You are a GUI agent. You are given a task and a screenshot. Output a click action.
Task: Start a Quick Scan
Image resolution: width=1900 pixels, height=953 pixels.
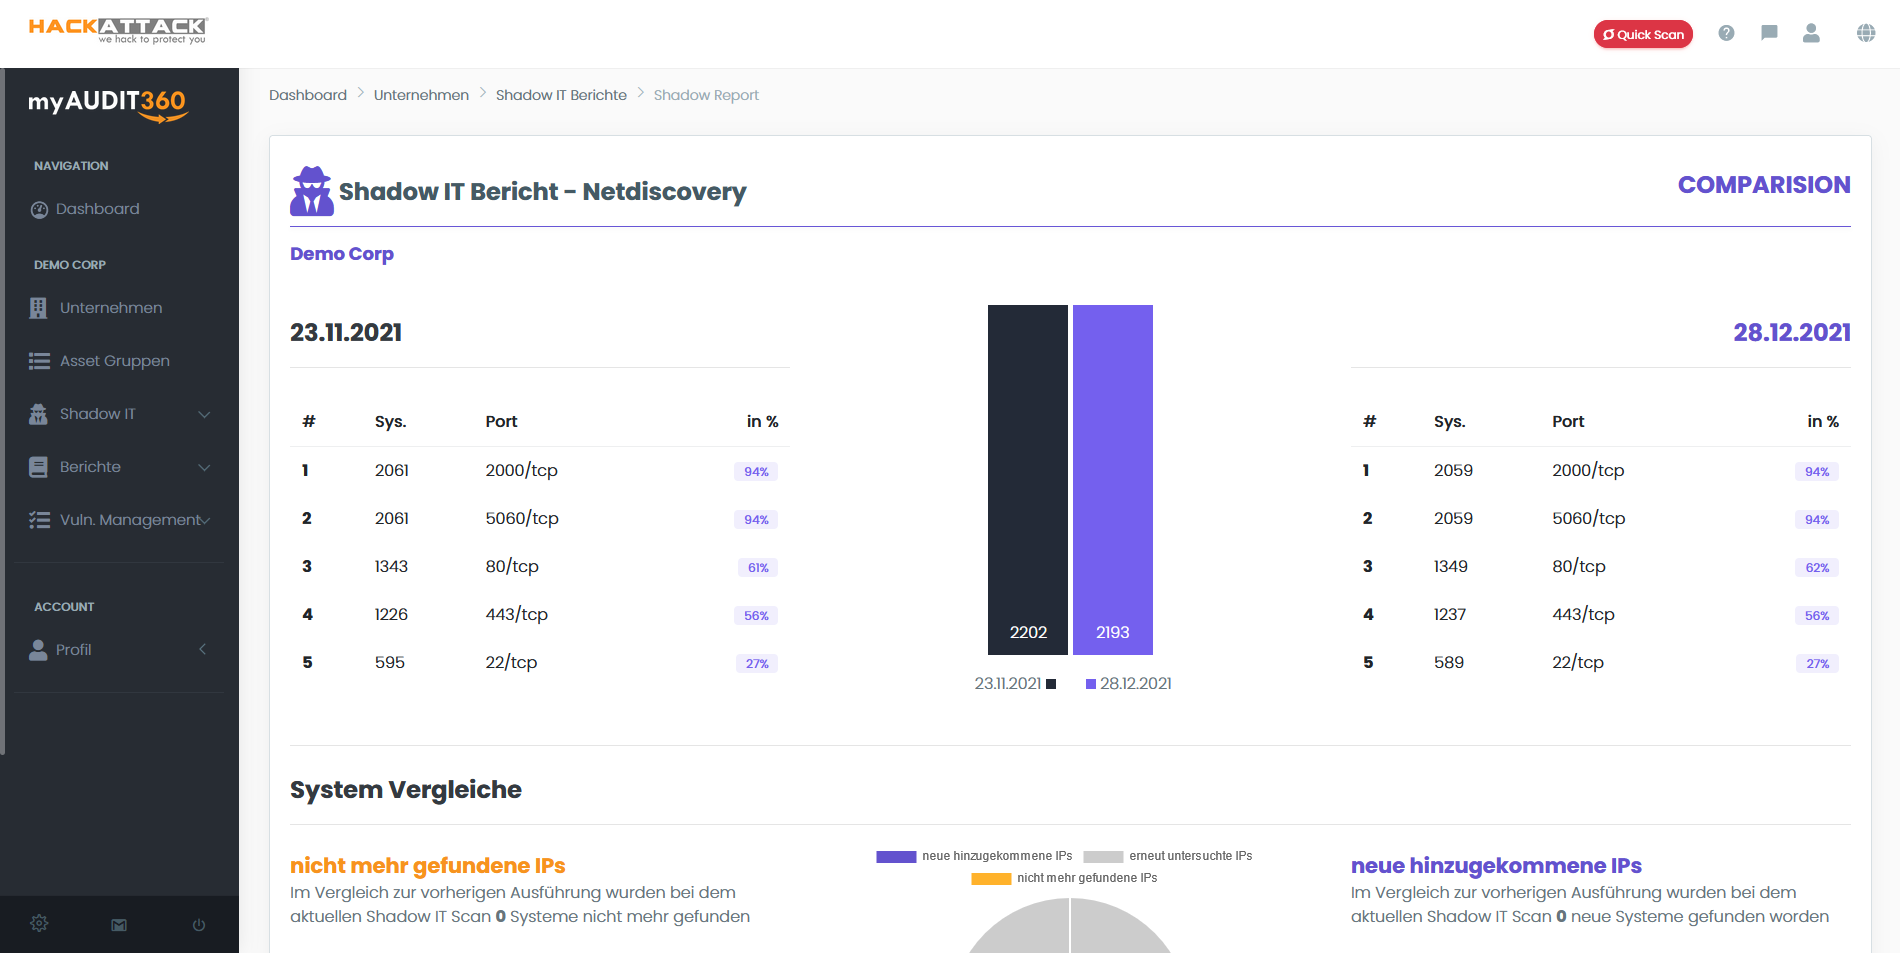[1643, 34]
